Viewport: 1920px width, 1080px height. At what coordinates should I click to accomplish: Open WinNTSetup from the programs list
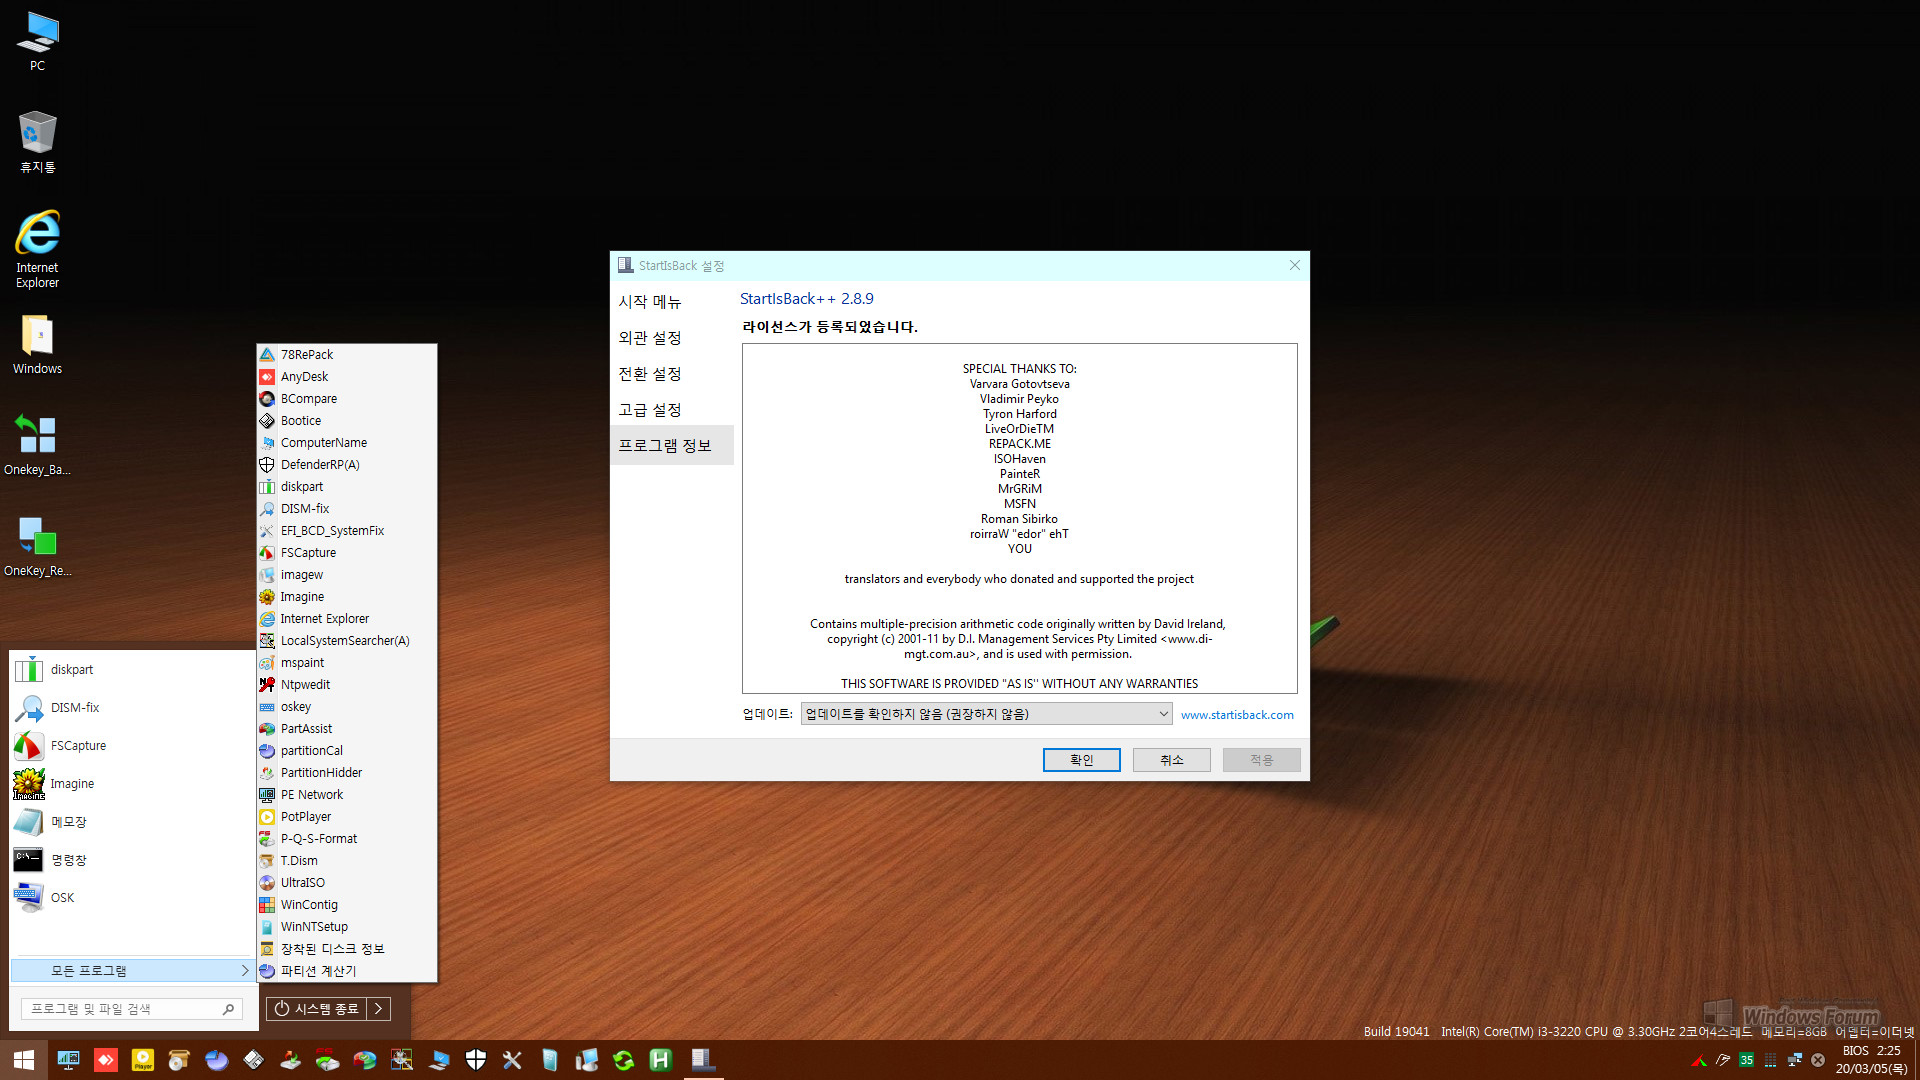346,927
